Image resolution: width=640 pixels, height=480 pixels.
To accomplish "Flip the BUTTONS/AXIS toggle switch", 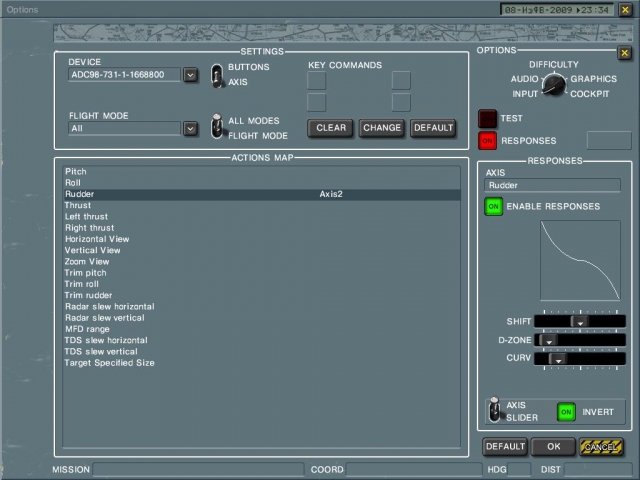I will point(217,76).
